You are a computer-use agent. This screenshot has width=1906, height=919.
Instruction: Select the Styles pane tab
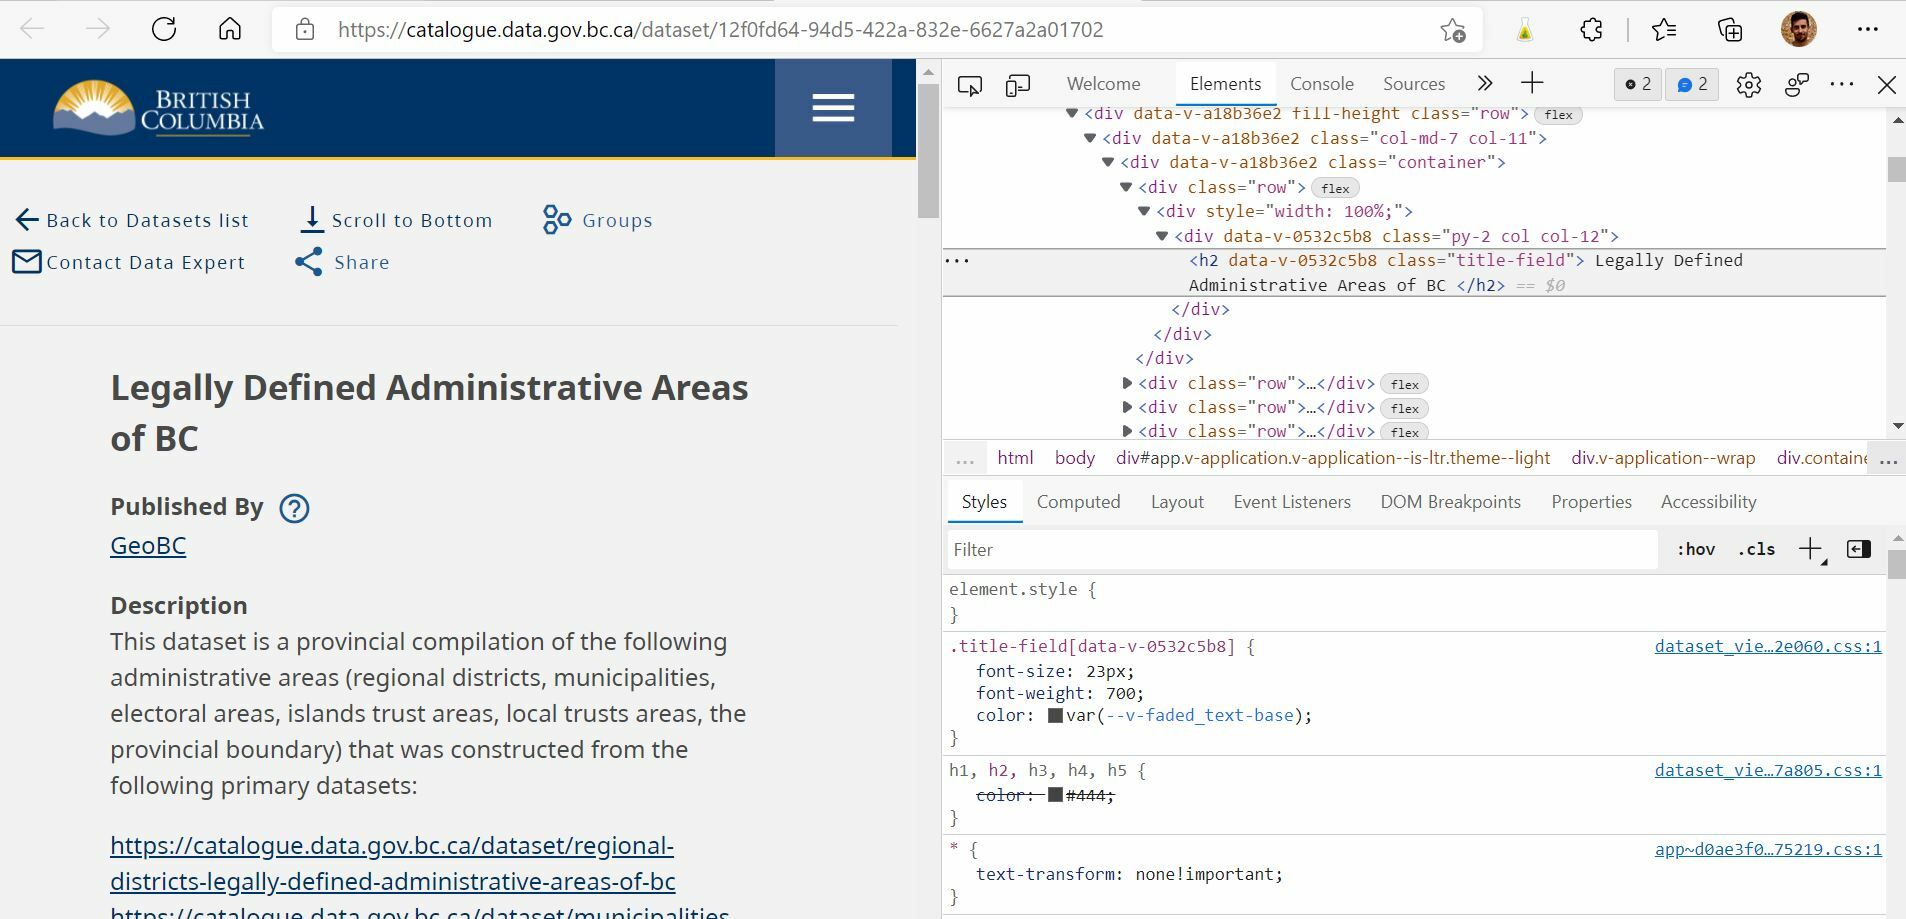pos(984,502)
